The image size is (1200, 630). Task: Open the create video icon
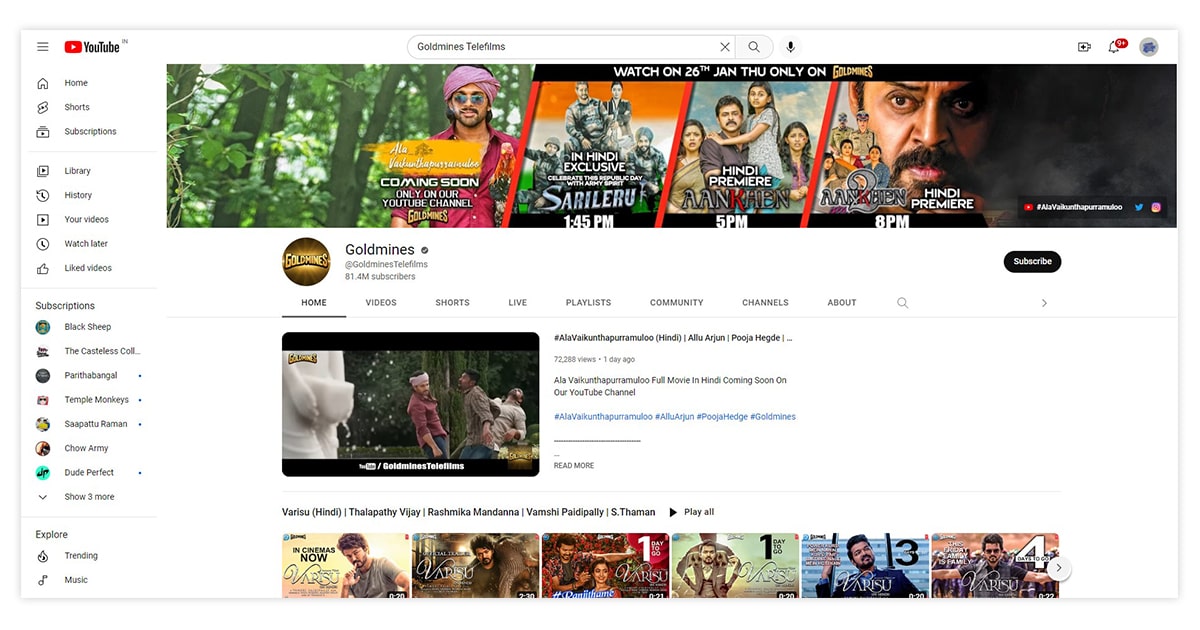coord(1084,47)
